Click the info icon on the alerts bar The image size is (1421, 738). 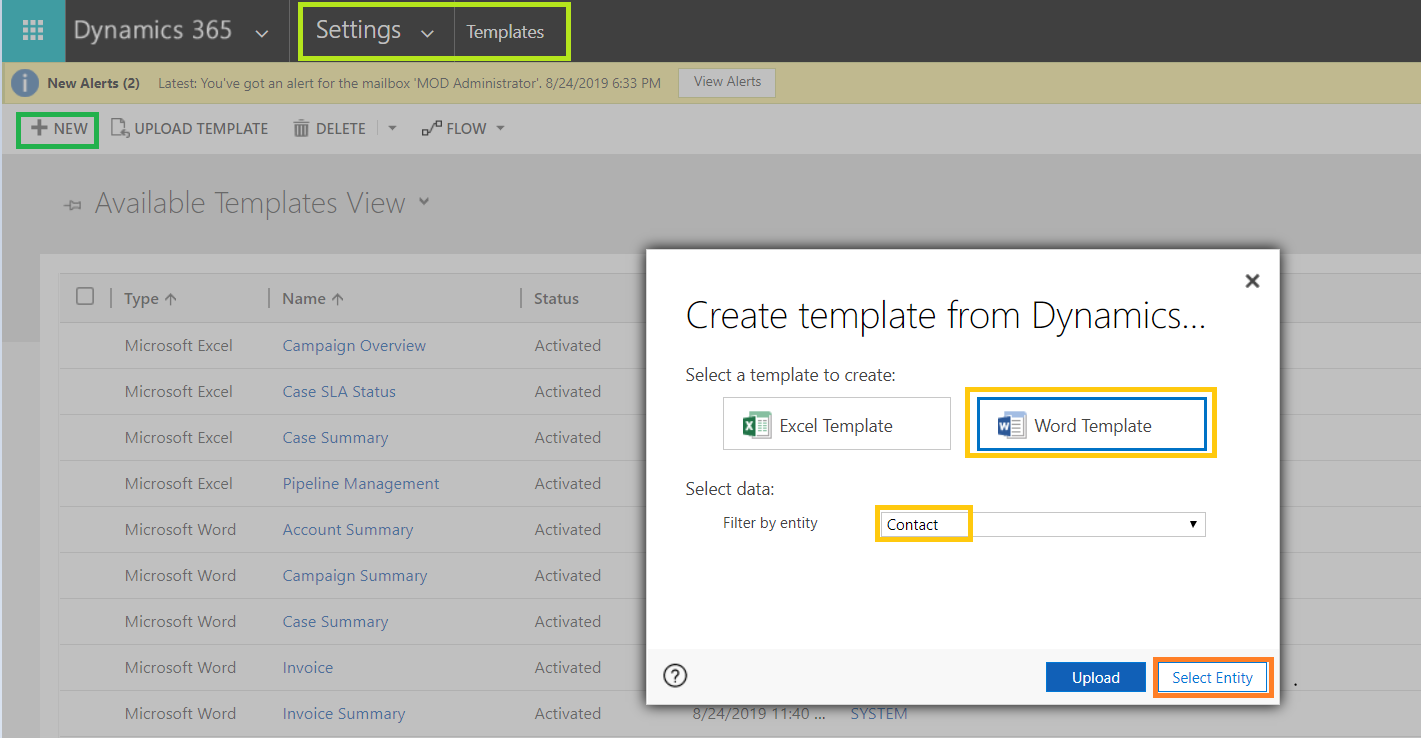coord(24,82)
